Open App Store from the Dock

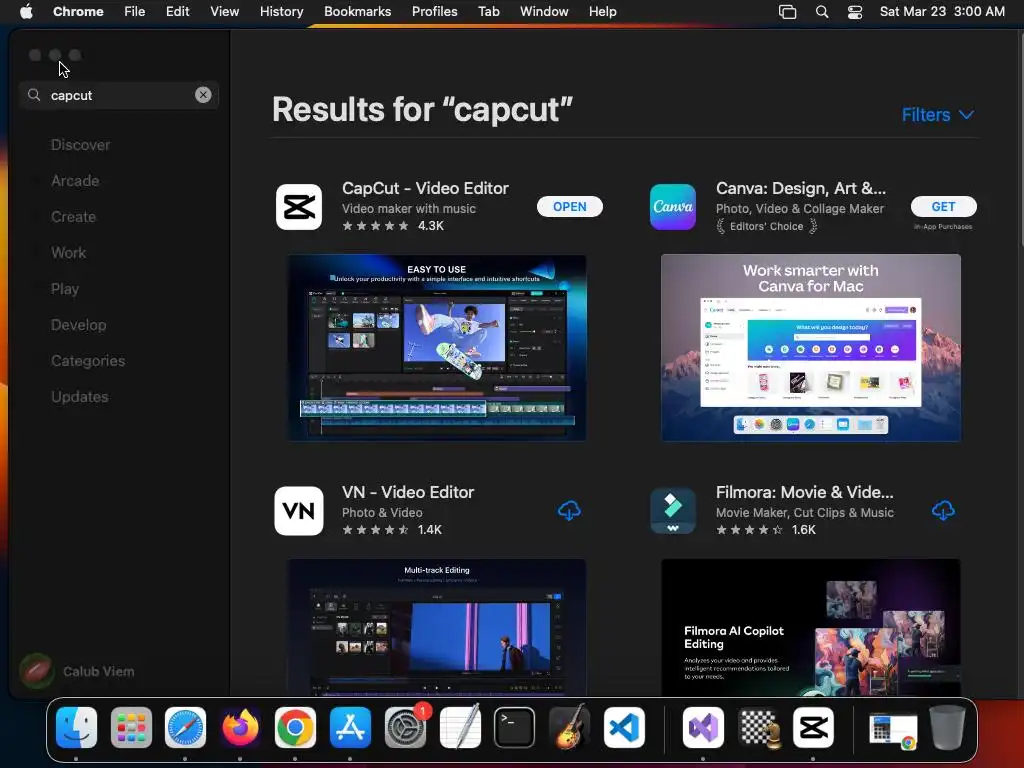(350, 728)
